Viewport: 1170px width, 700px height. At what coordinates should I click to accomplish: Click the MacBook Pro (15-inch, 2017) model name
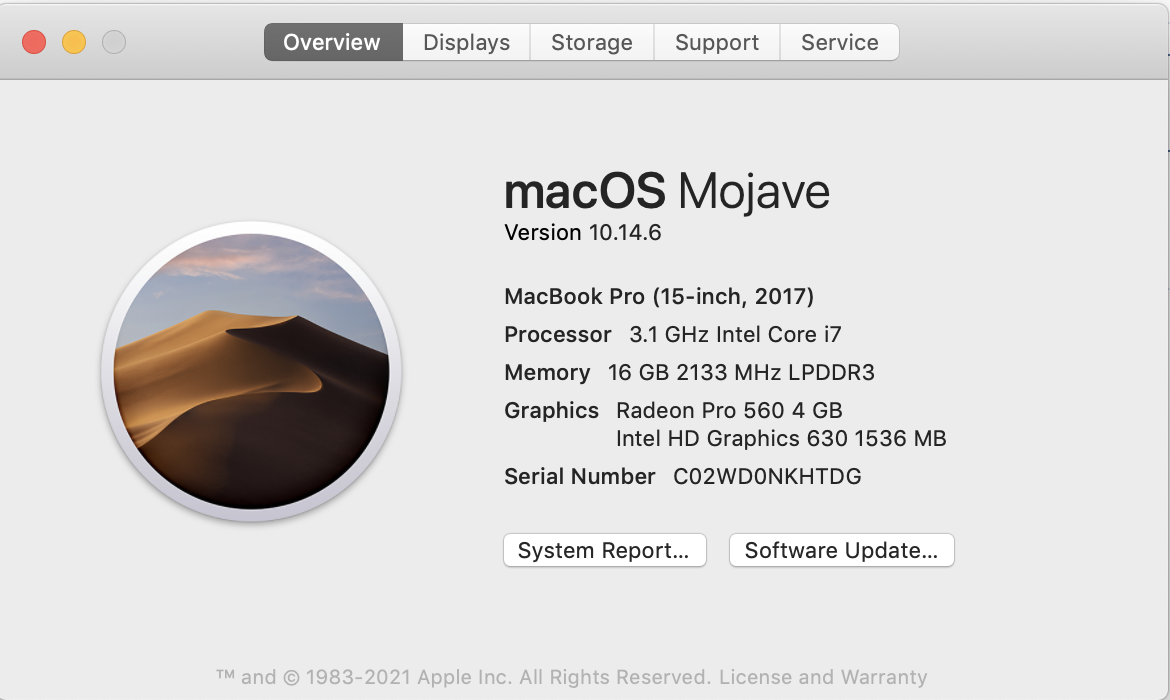coord(659,296)
